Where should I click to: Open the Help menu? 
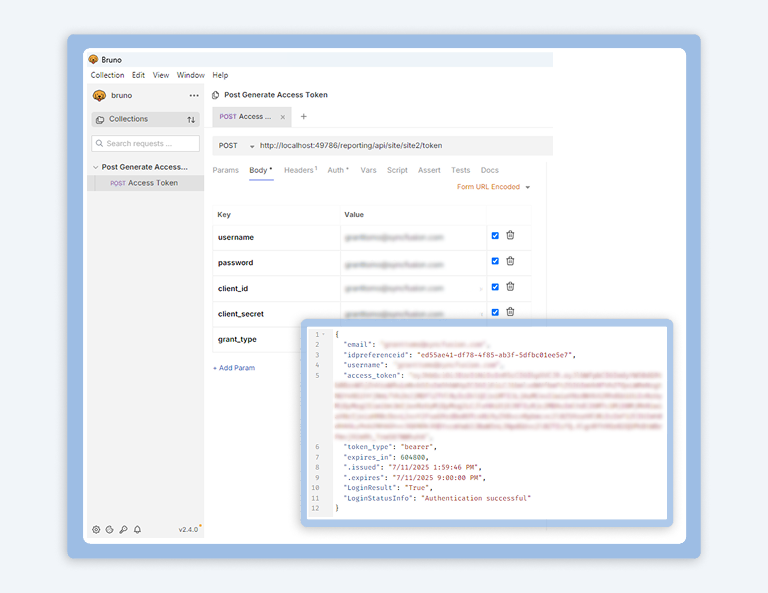click(220, 75)
